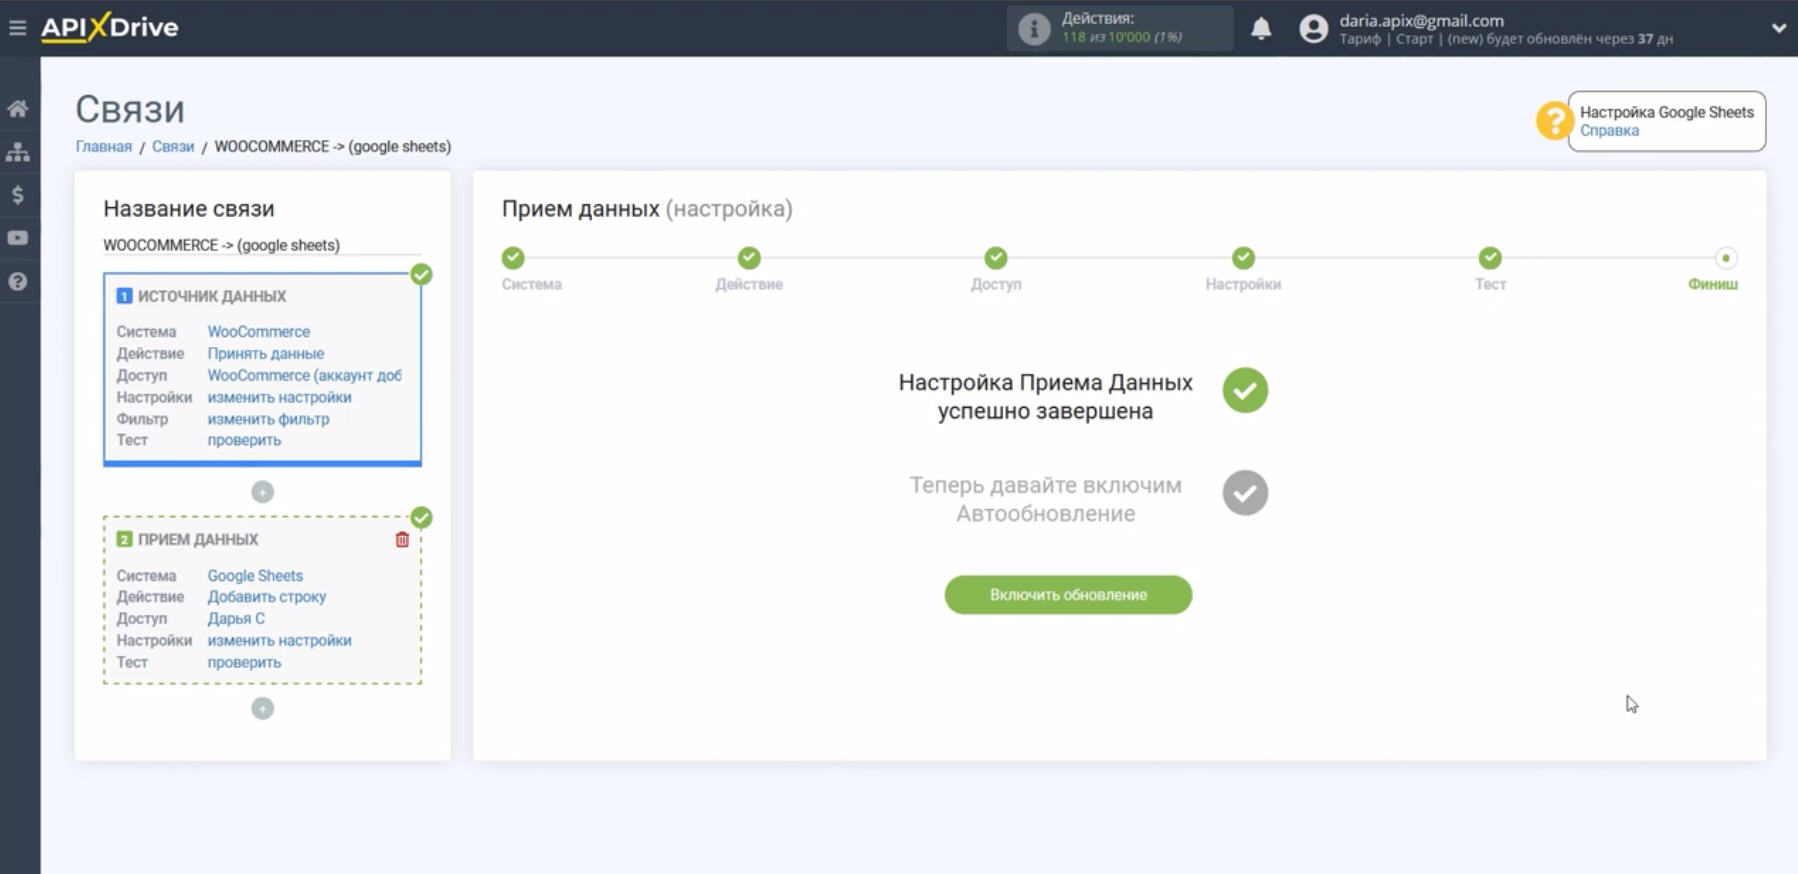Expand the account dropdown chevron
This screenshot has width=1798, height=874.
click(x=1778, y=28)
